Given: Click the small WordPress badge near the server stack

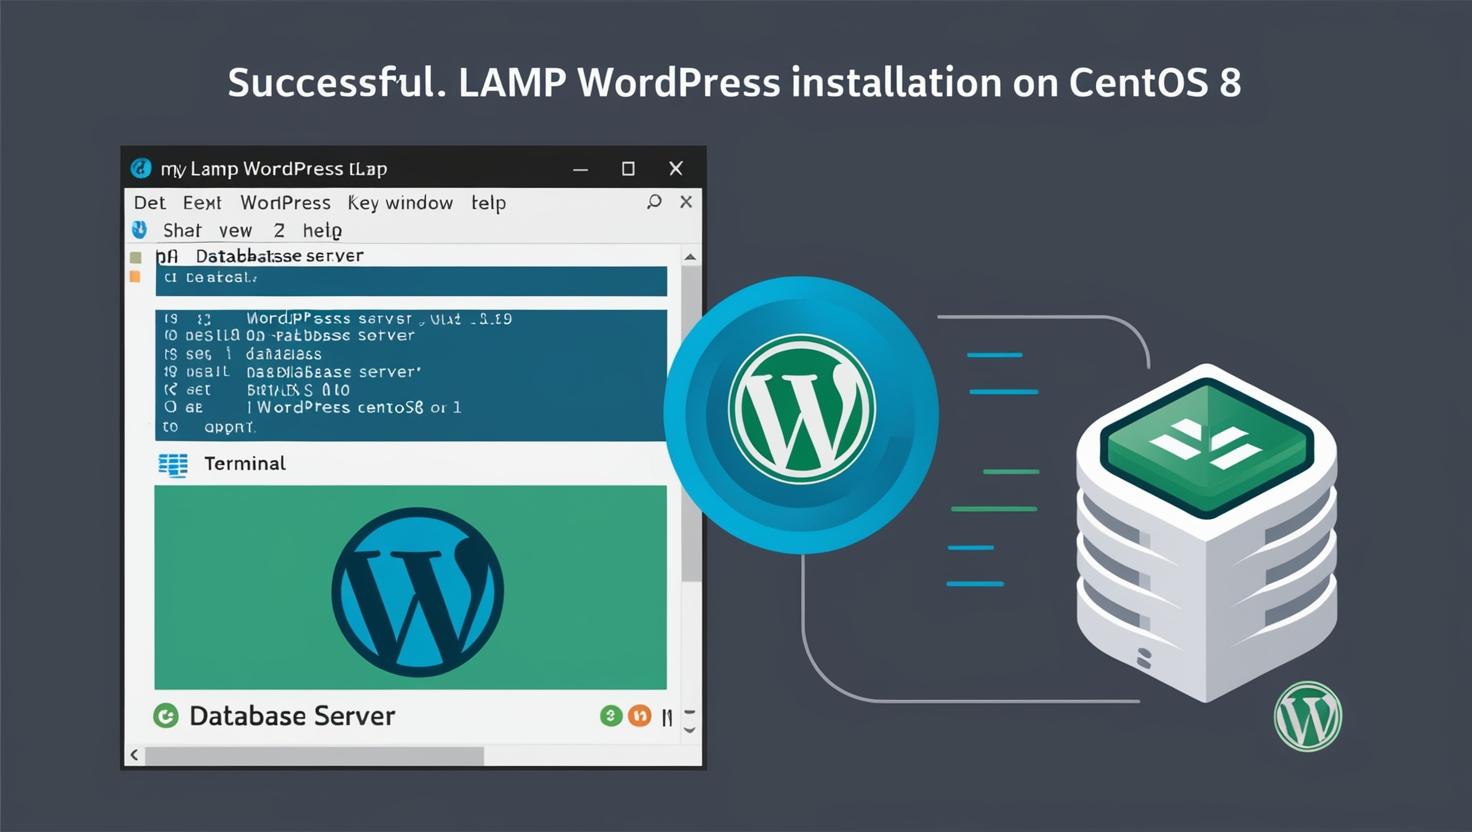Looking at the screenshot, I should pos(1307,714).
